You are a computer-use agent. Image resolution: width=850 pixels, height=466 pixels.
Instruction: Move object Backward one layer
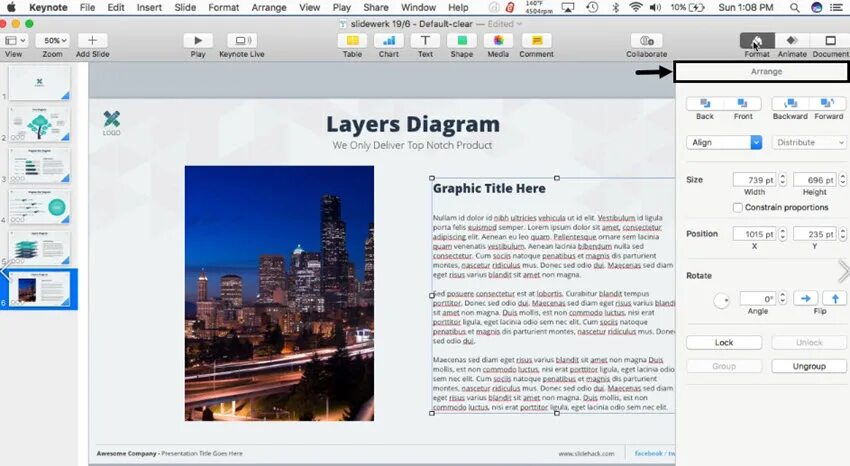(790, 103)
